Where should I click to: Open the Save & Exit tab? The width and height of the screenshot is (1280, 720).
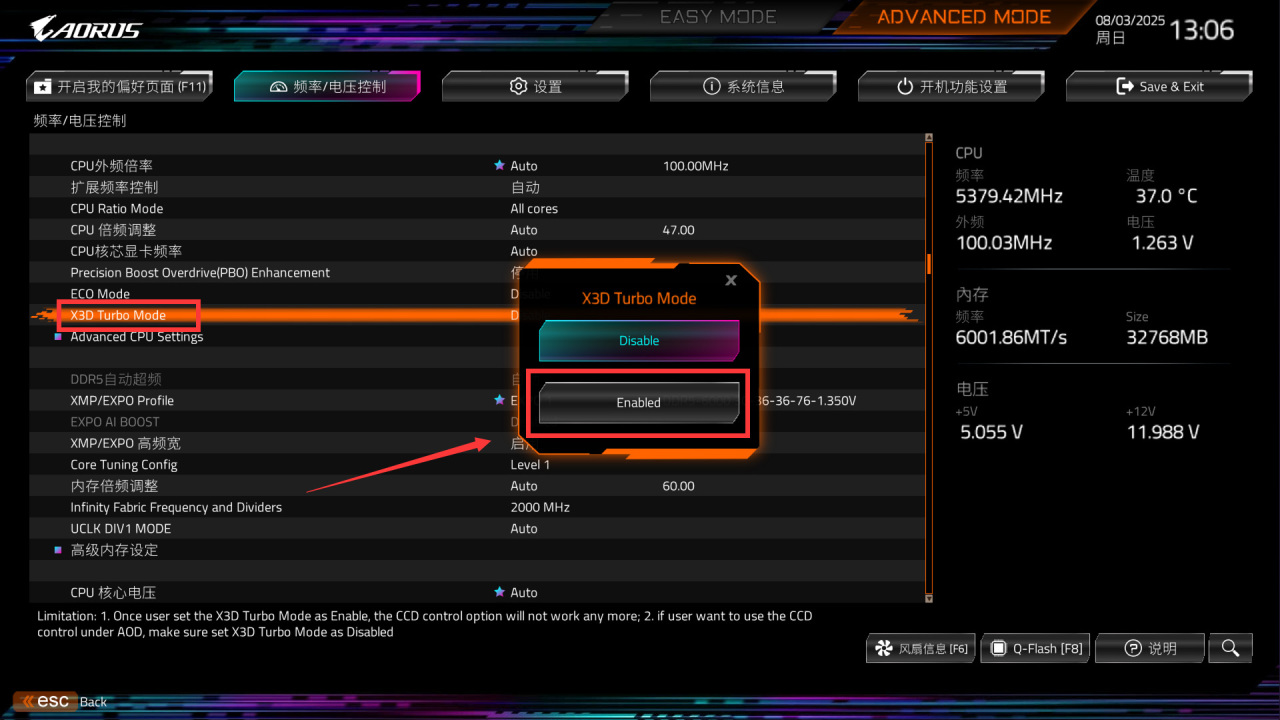point(1159,87)
